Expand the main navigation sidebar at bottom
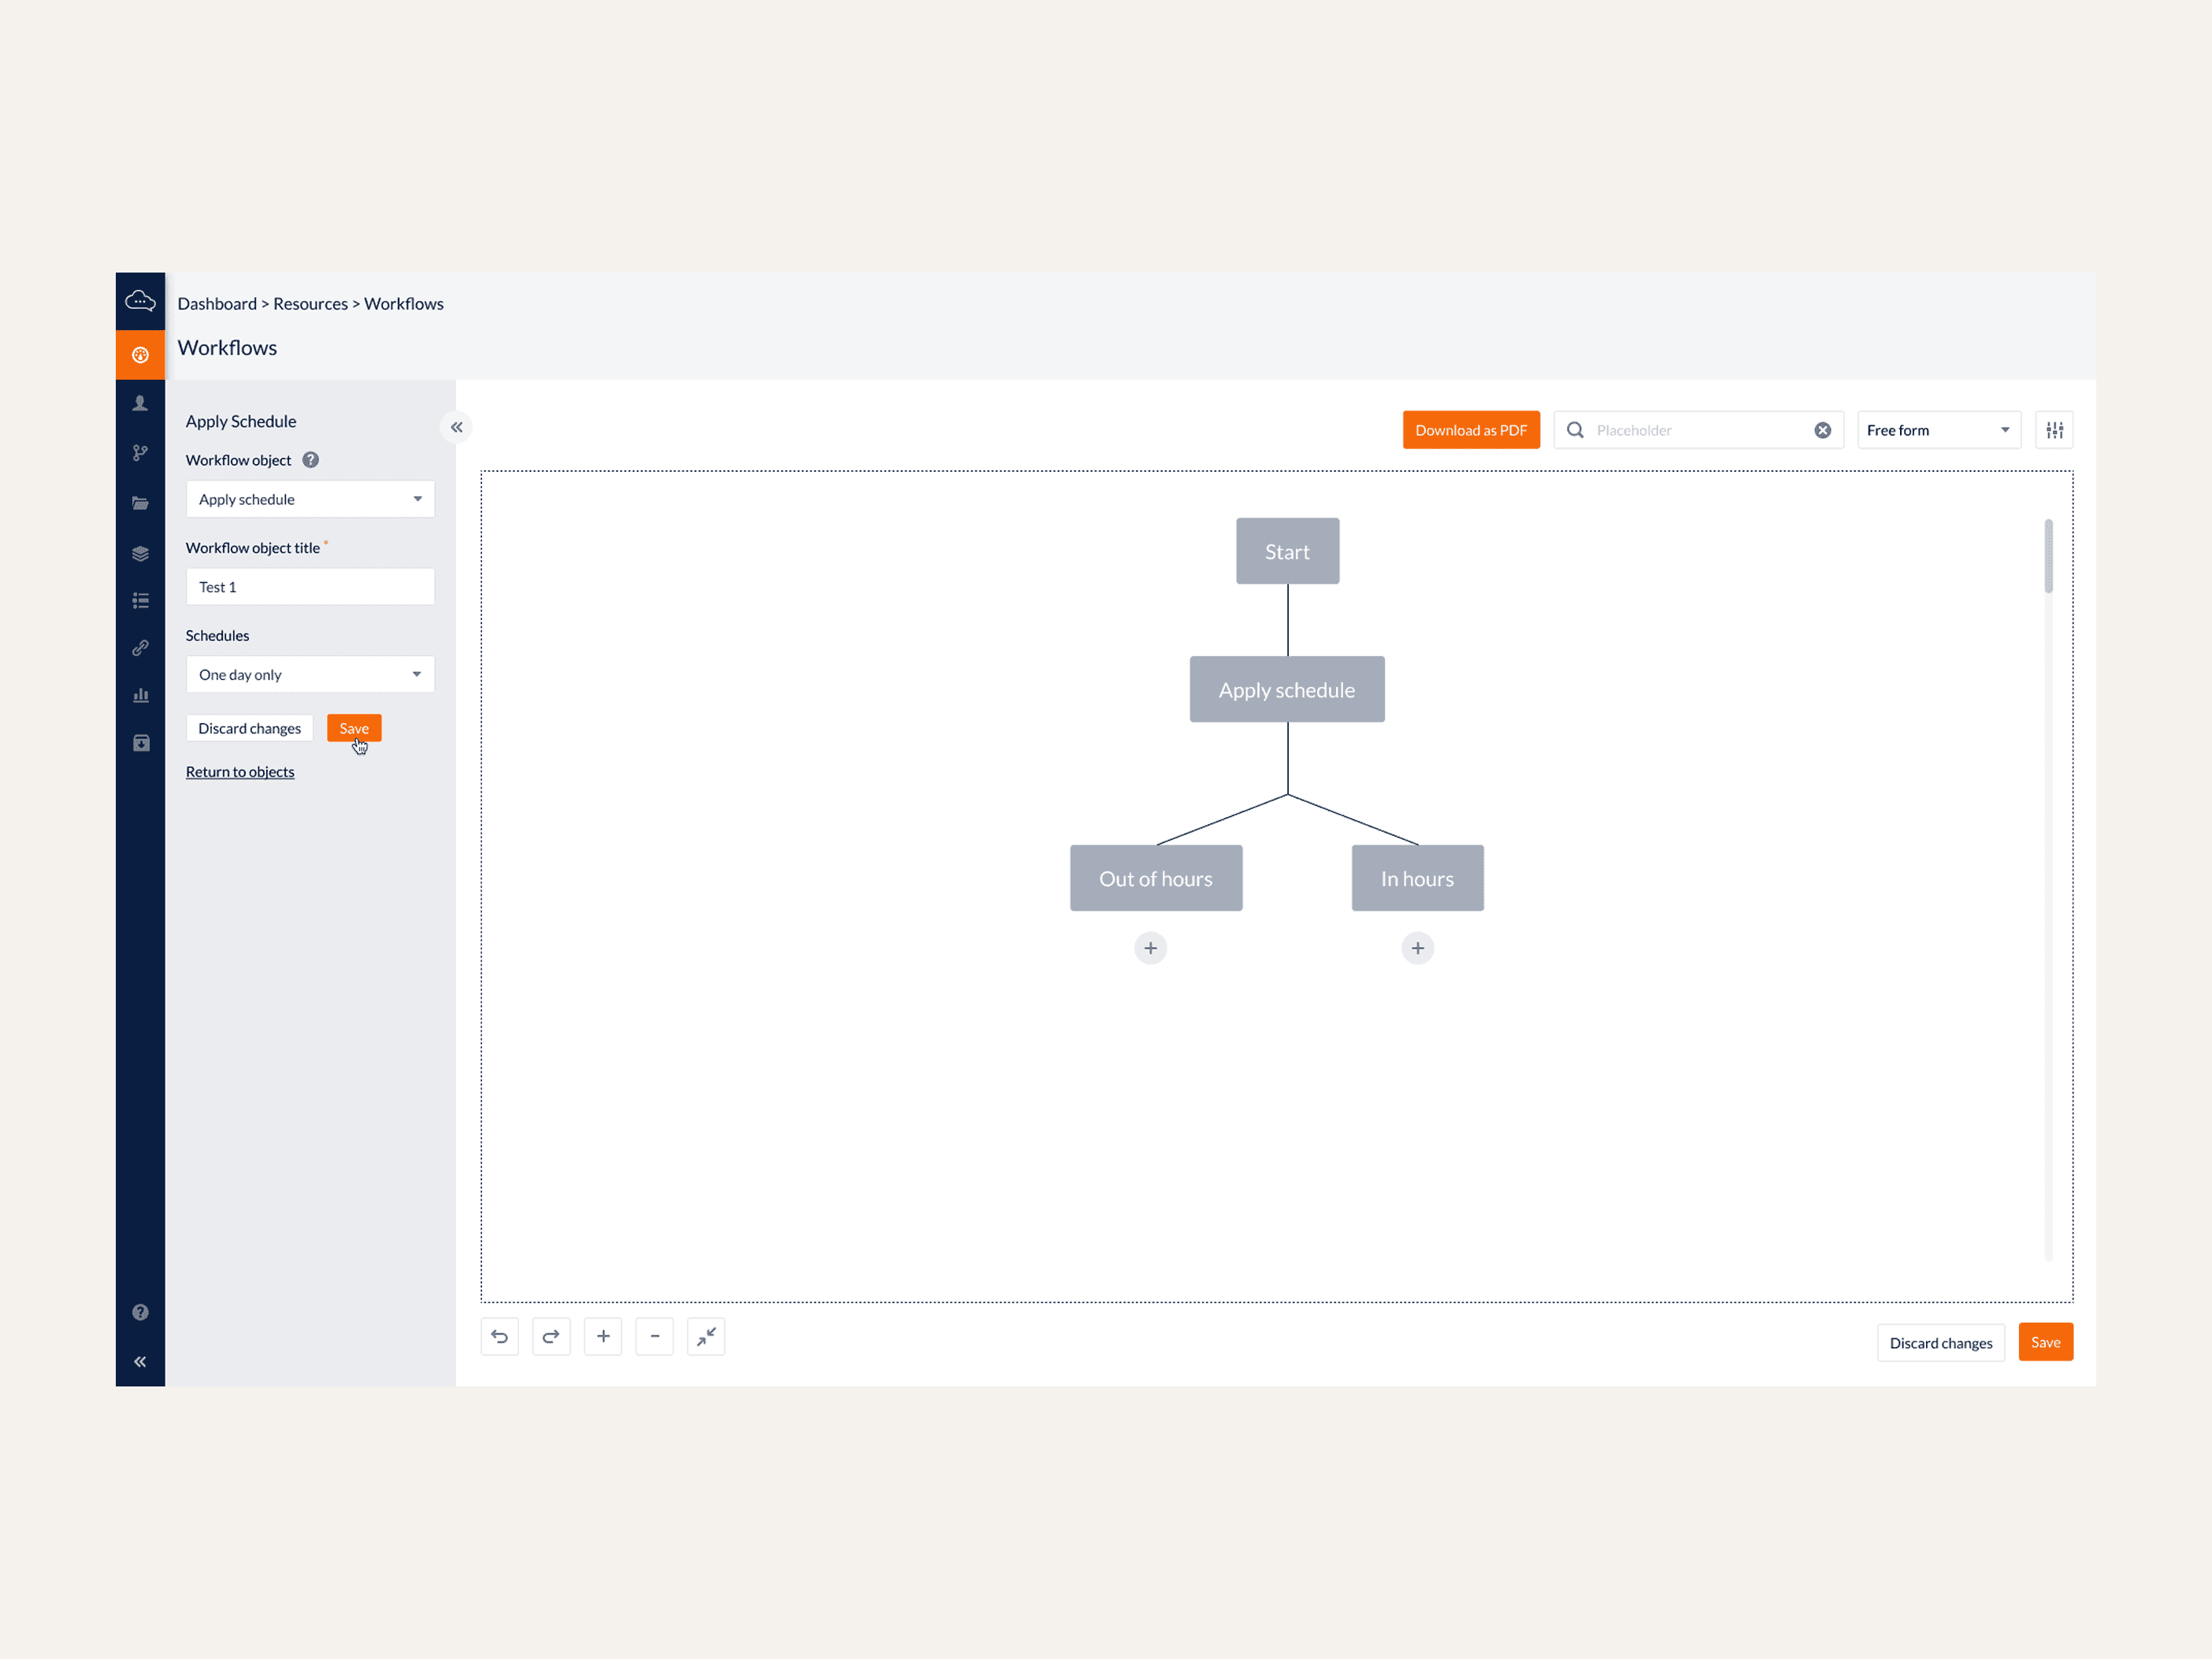Screen dimensions: 2212x1659 (140, 1361)
